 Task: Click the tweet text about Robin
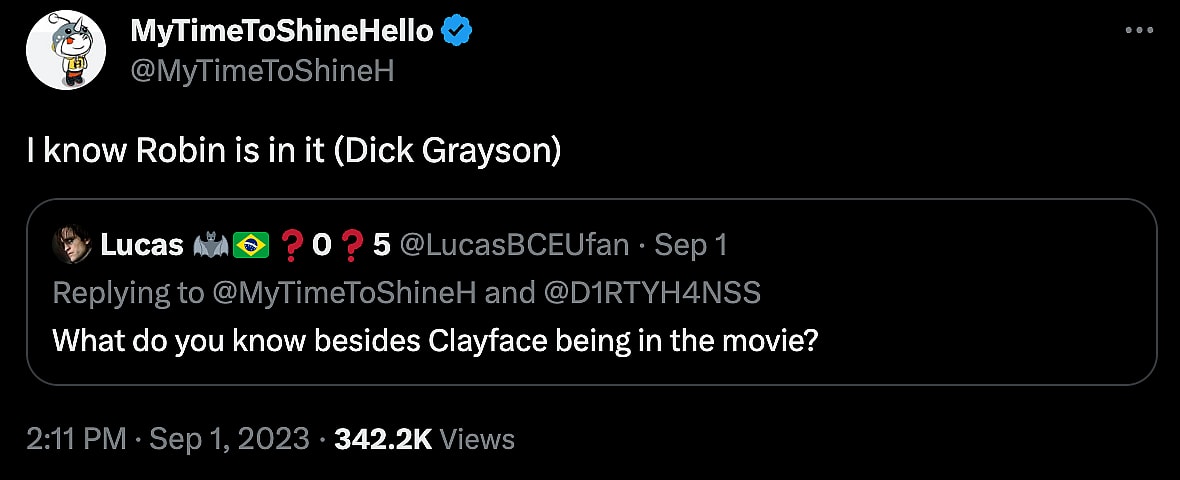tap(294, 151)
